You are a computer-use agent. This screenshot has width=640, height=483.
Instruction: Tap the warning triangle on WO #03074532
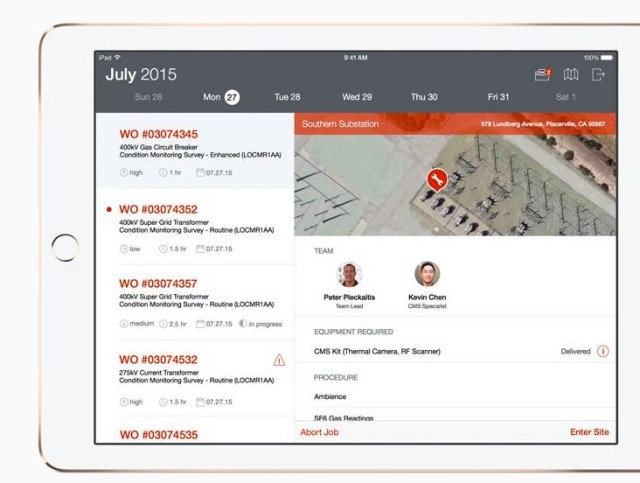pyautogui.click(x=278, y=360)
